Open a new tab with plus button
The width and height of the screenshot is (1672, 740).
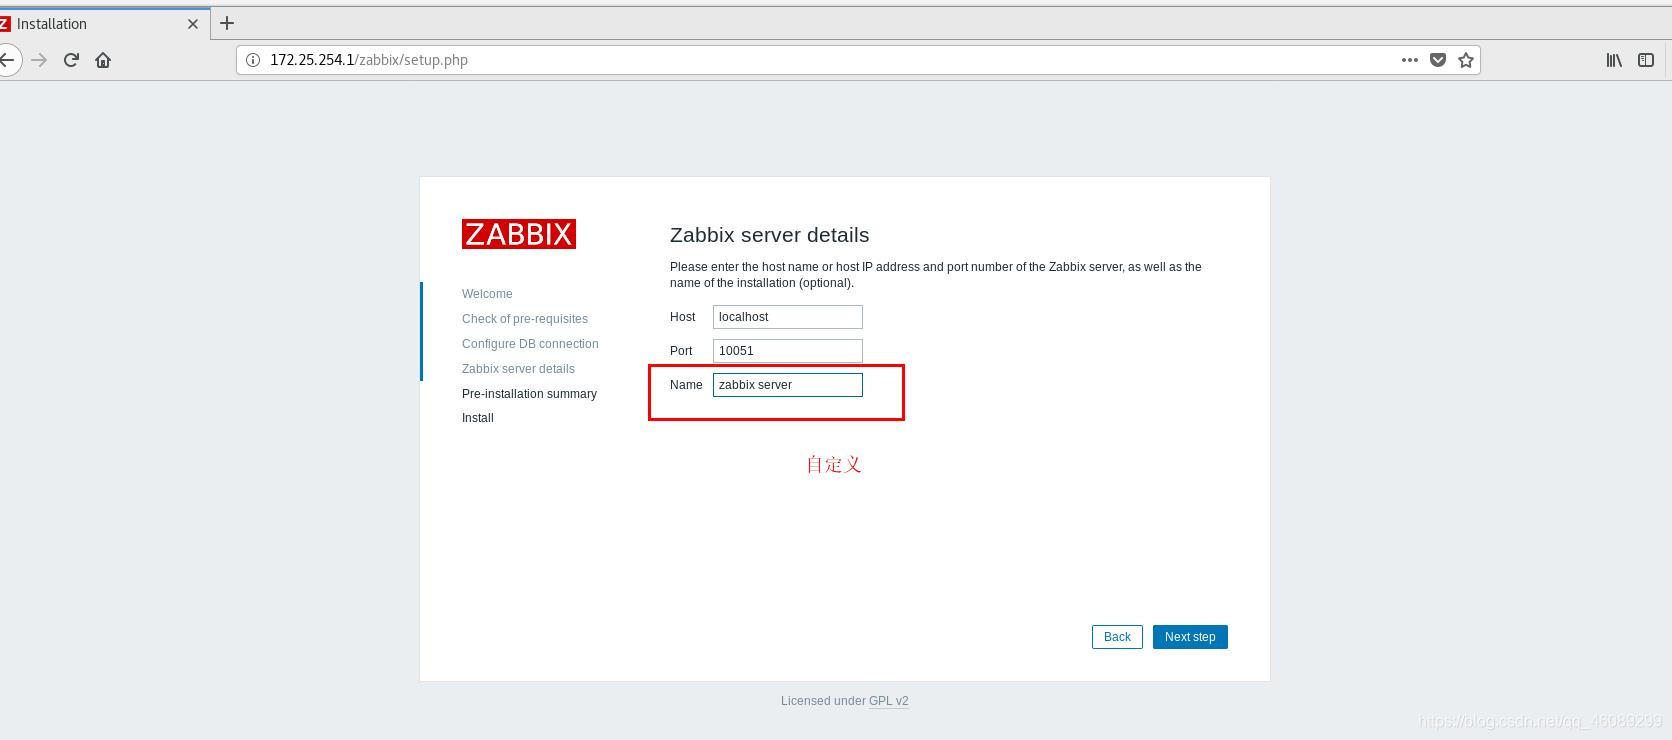click(227, 23)
